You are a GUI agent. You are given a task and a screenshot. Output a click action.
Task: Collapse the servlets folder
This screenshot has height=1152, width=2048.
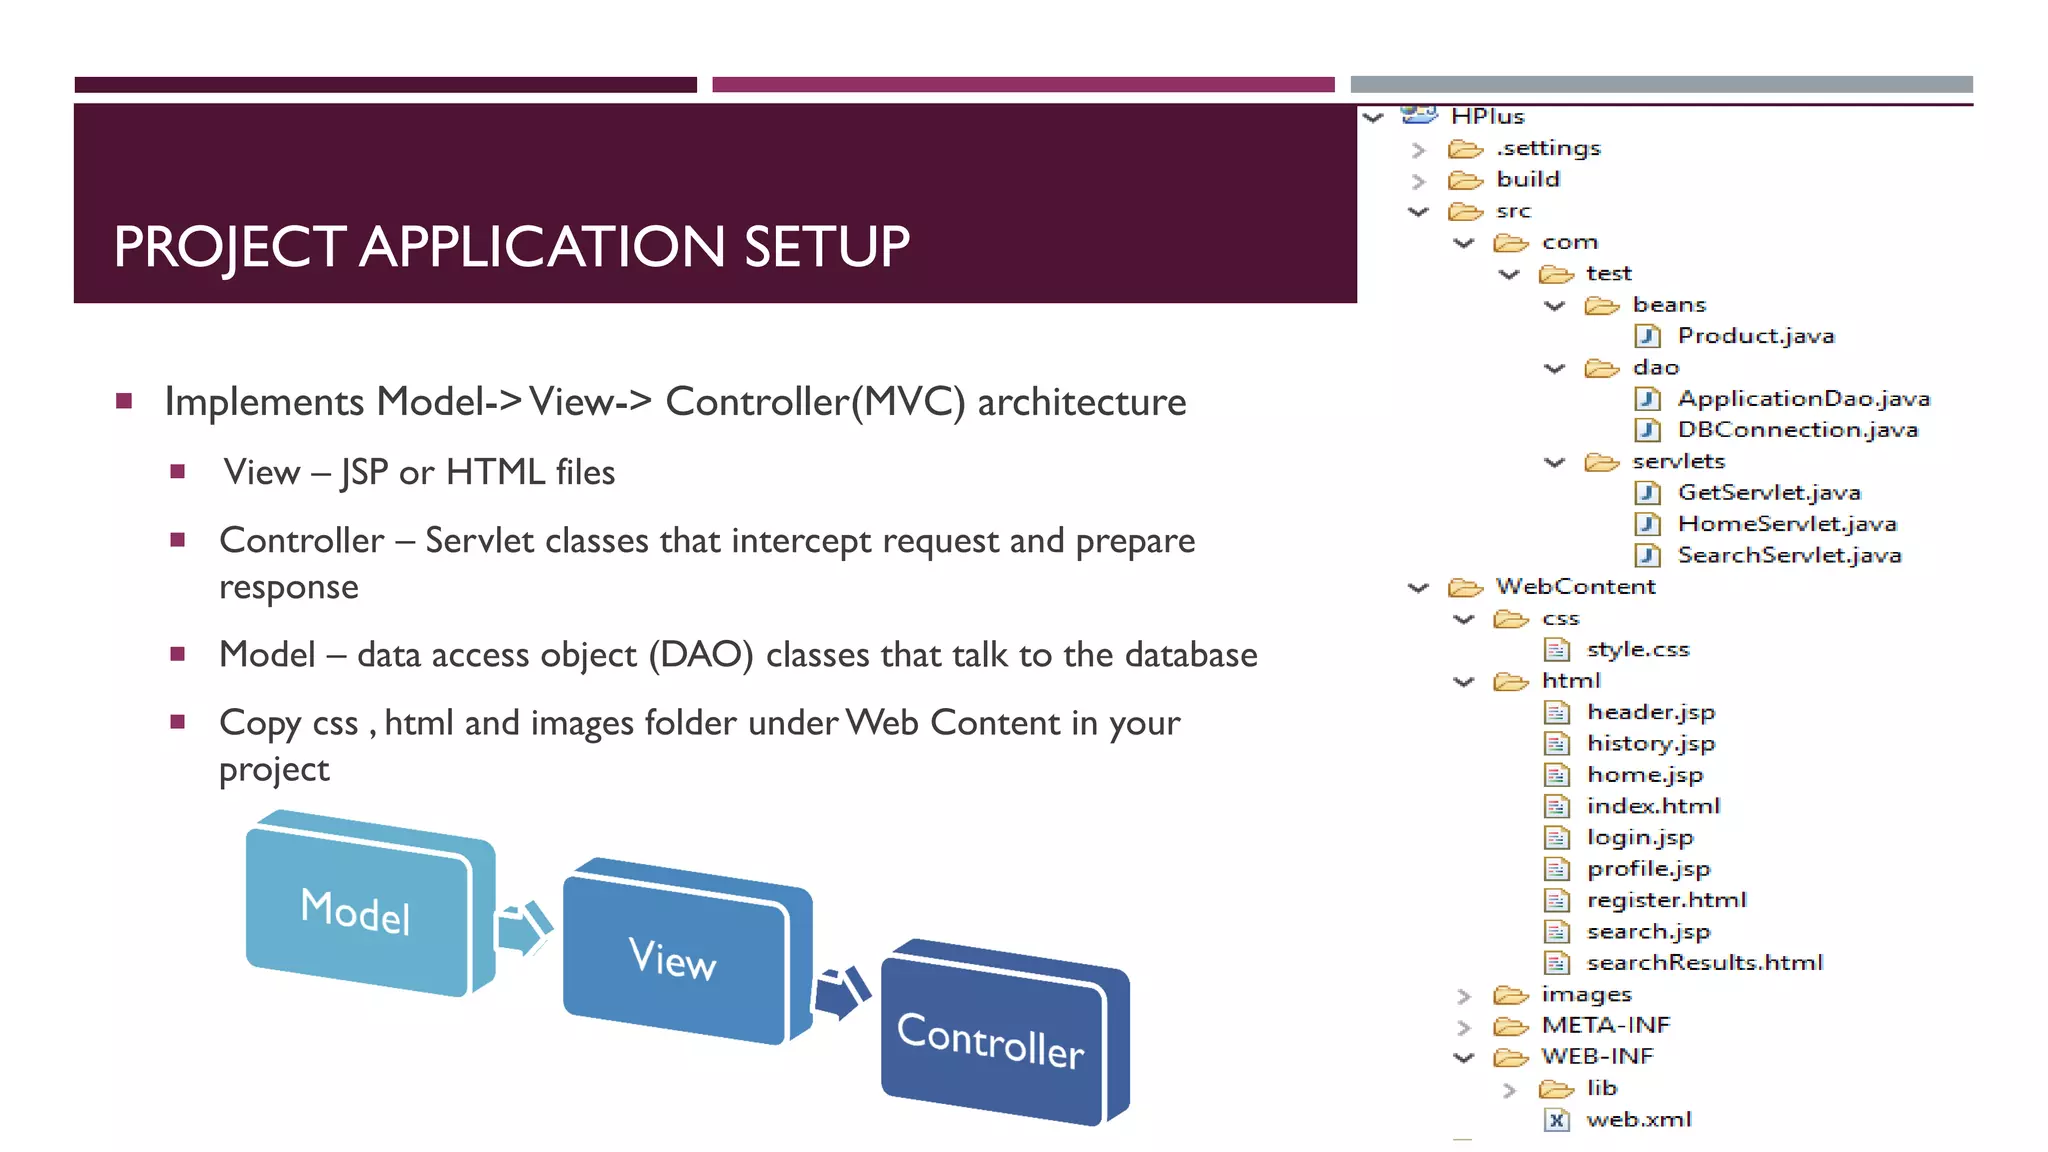1554,462
